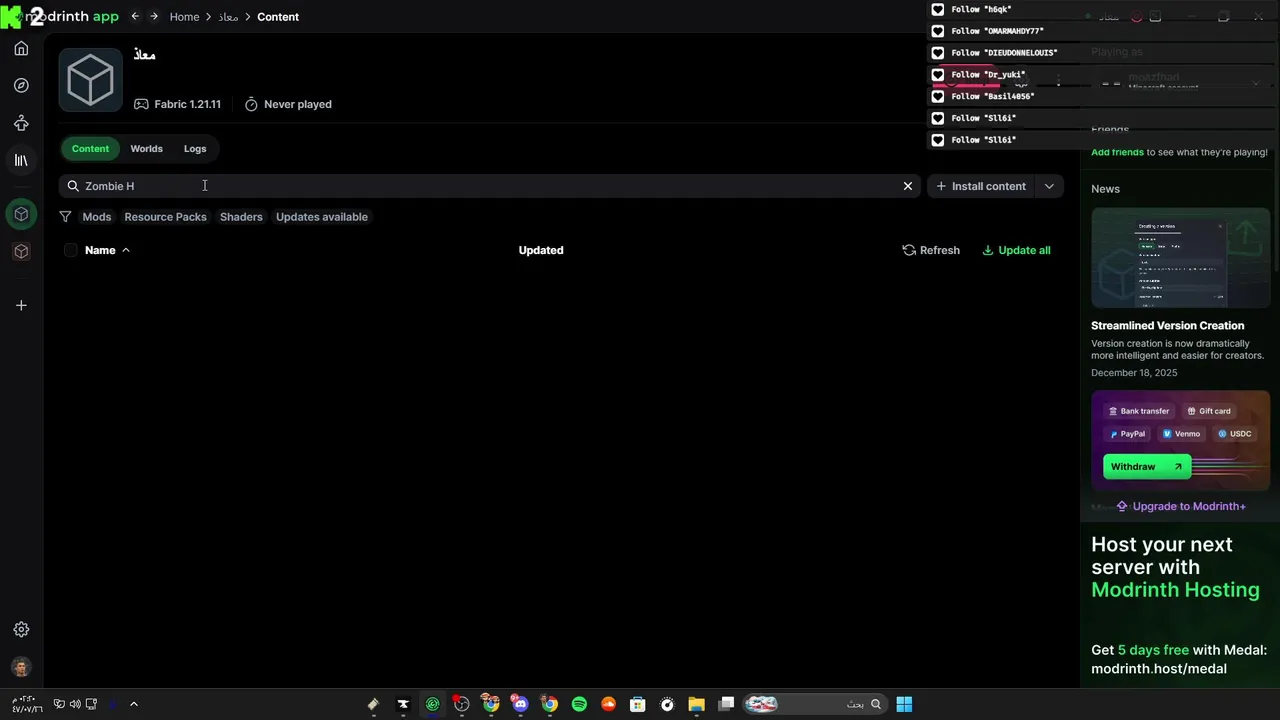Toggle the Mods filter chip

point(97,217)
